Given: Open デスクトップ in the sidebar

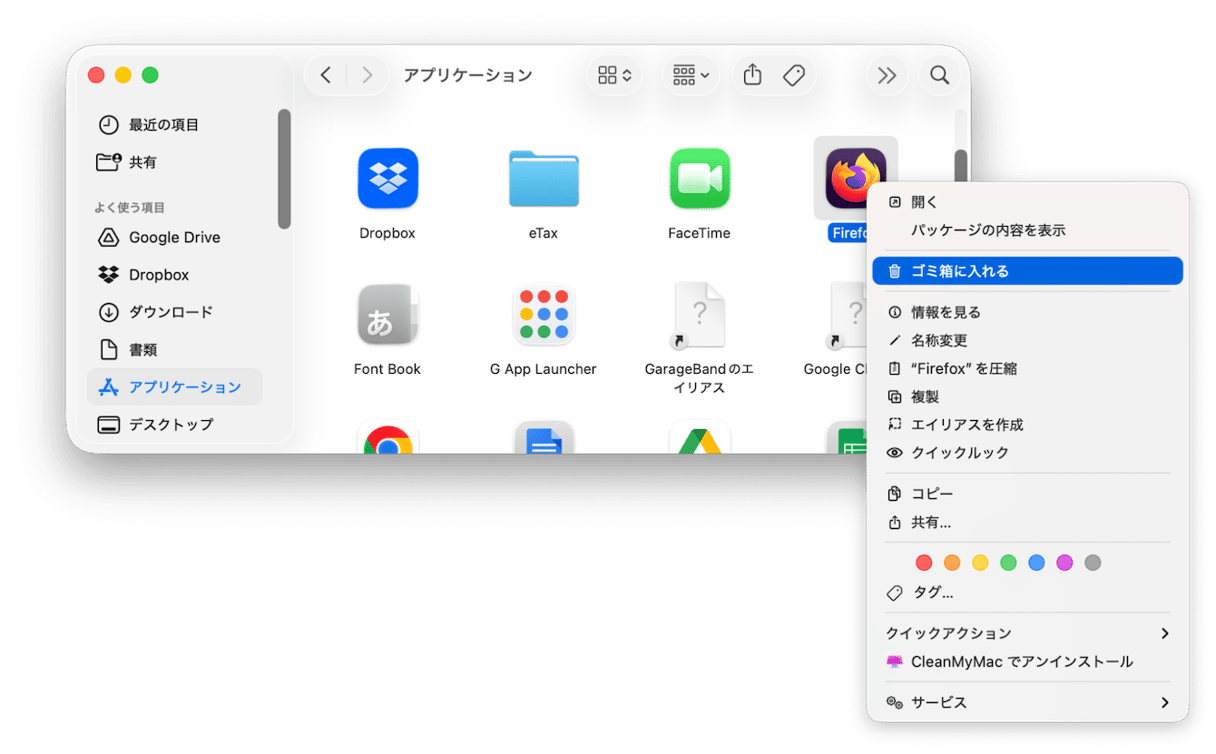Looking at the screenshot, I should tap(174, 424).
